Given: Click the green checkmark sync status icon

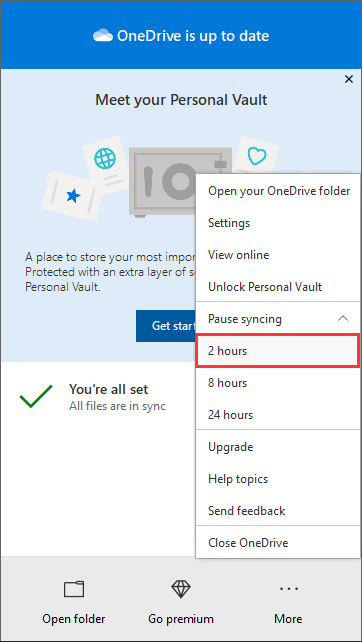Looking at the screenshot, I should (36, 396).
